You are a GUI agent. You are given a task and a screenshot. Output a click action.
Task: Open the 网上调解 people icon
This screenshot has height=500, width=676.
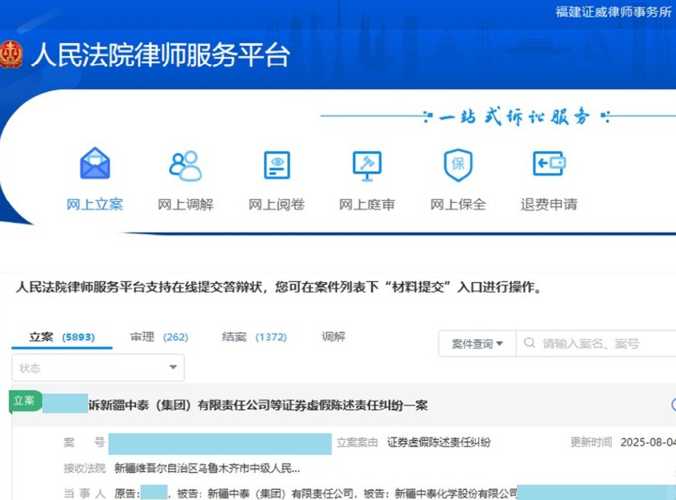click(x=185, y=166)
